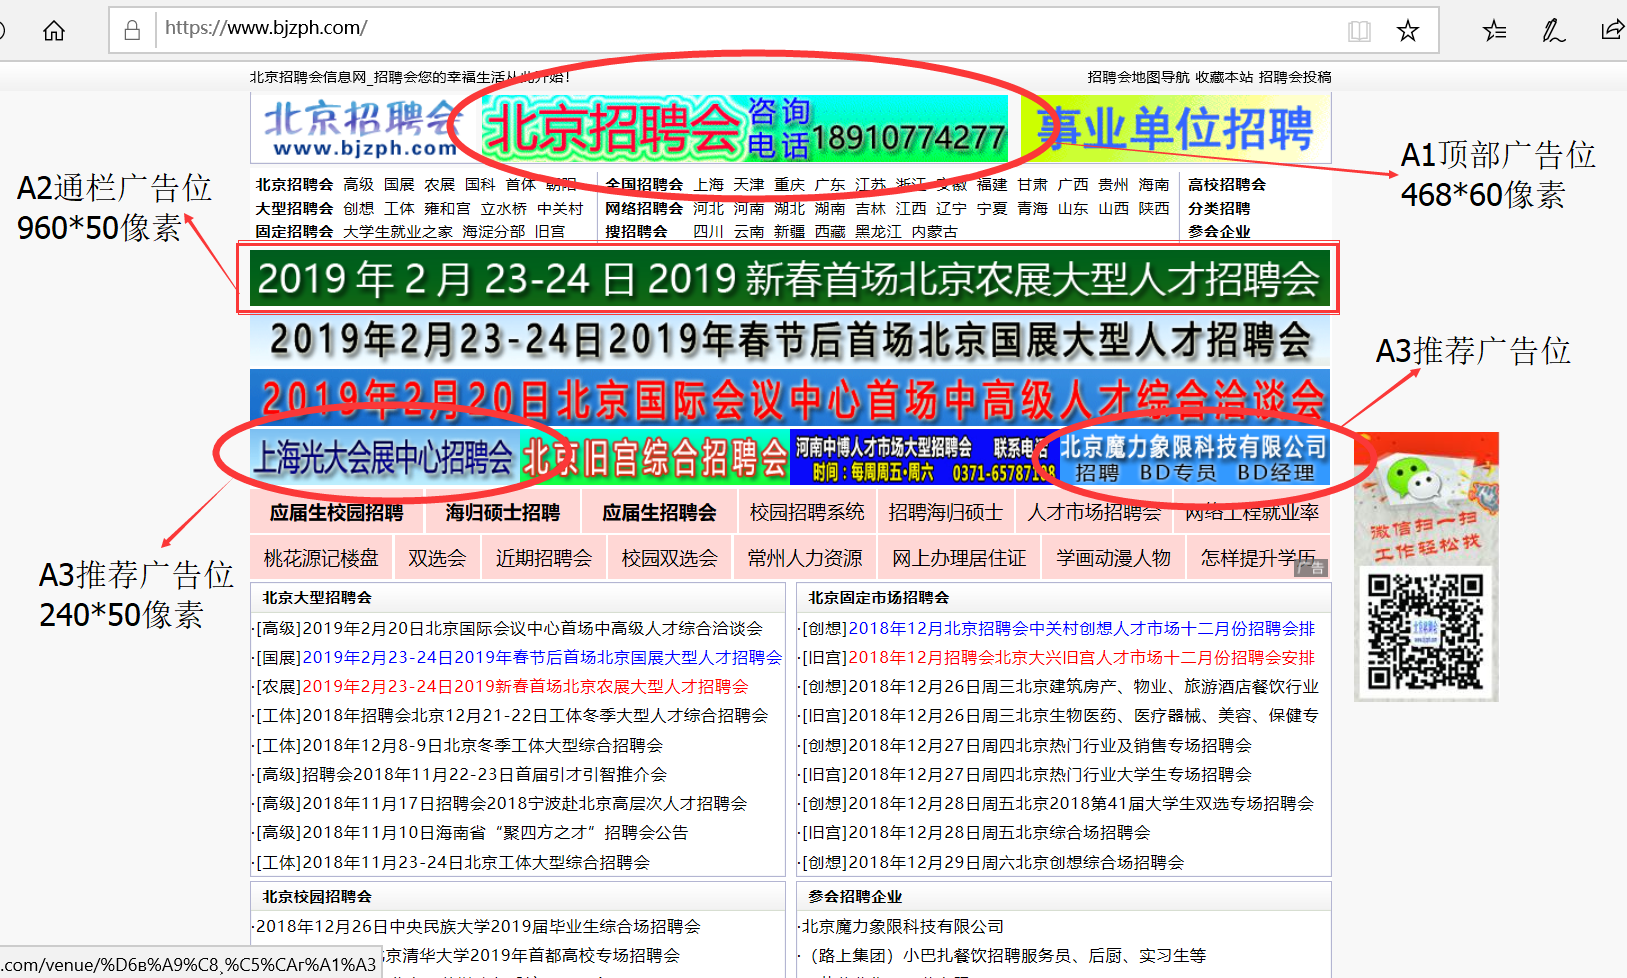The height and width of the screenshot is (978, 1627).
Task: Click 桃花源记楼盘 ad button
Action: [x=321, y=558]
